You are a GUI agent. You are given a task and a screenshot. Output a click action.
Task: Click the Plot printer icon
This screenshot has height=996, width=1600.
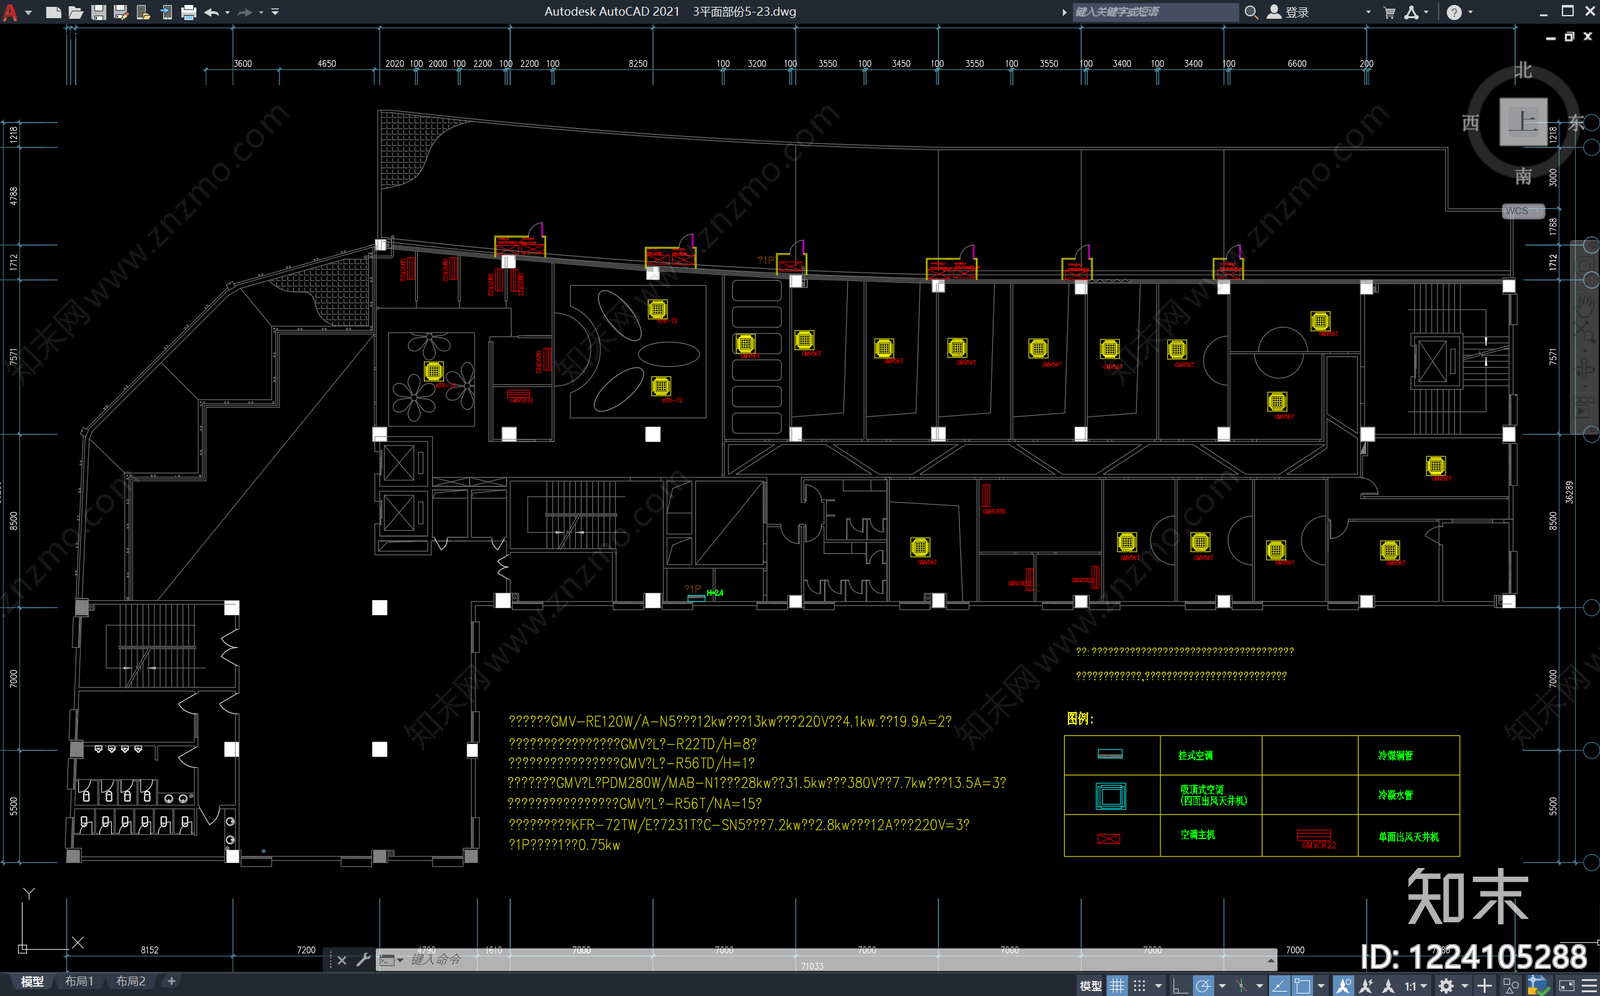pyautogui.click(x=188, y=12)
